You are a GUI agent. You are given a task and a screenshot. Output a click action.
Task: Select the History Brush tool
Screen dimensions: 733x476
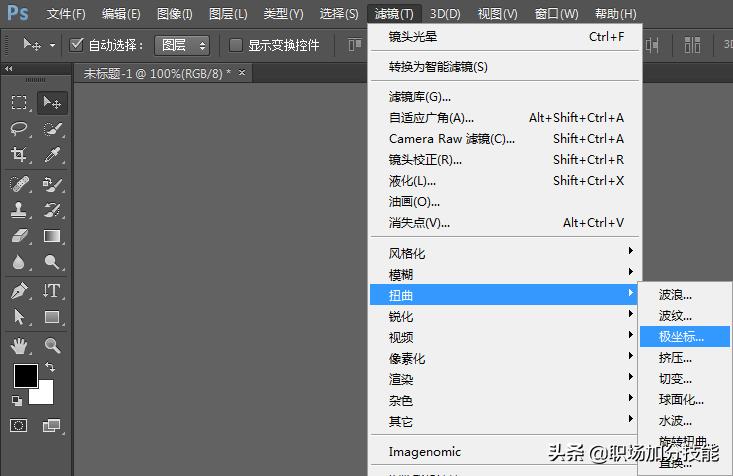[x=52, y=210]
